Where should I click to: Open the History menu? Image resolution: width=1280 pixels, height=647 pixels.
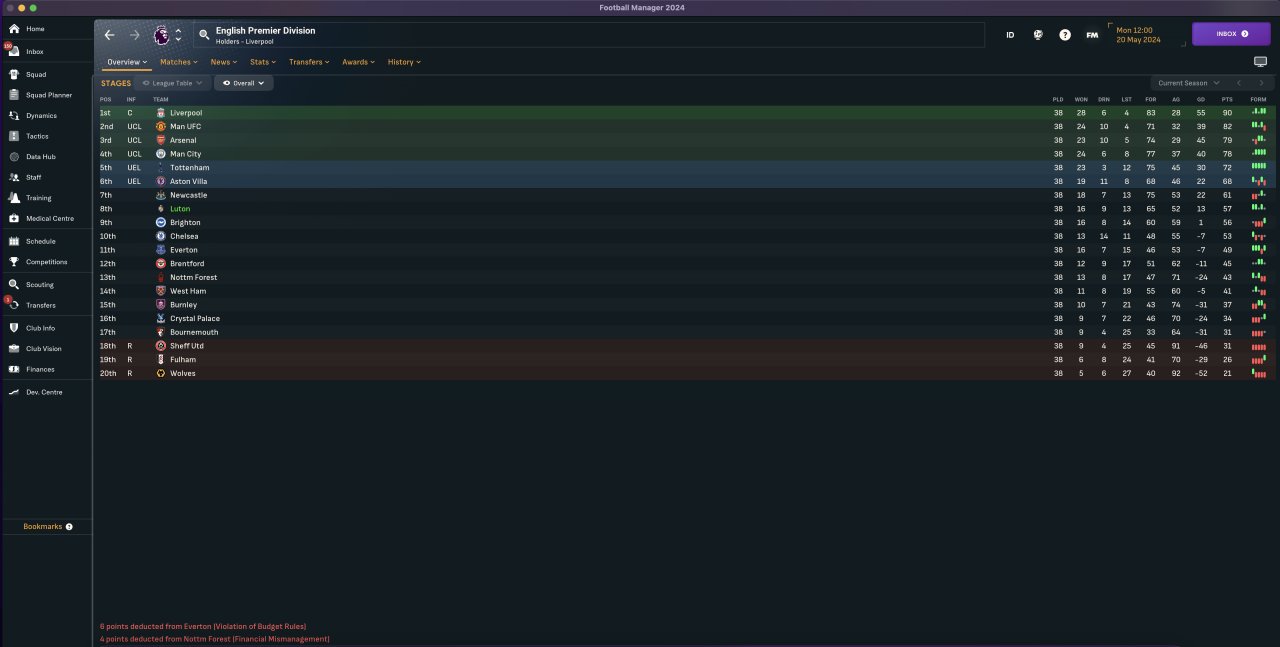click(x=404, y=62)
